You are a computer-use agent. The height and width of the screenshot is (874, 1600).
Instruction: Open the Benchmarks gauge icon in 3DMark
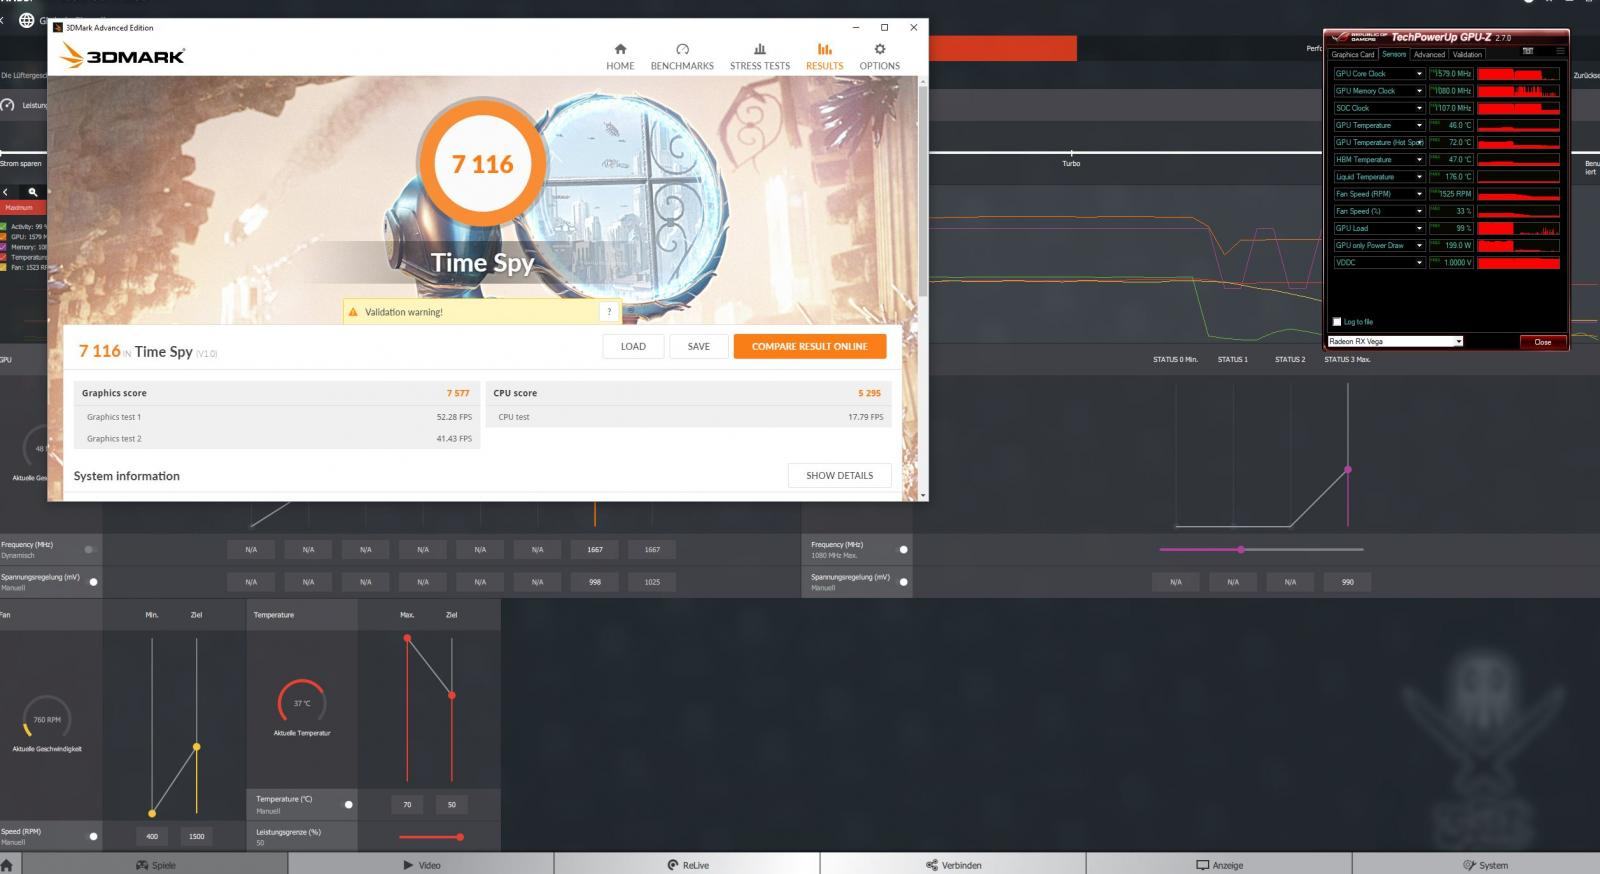coord(682,49)
